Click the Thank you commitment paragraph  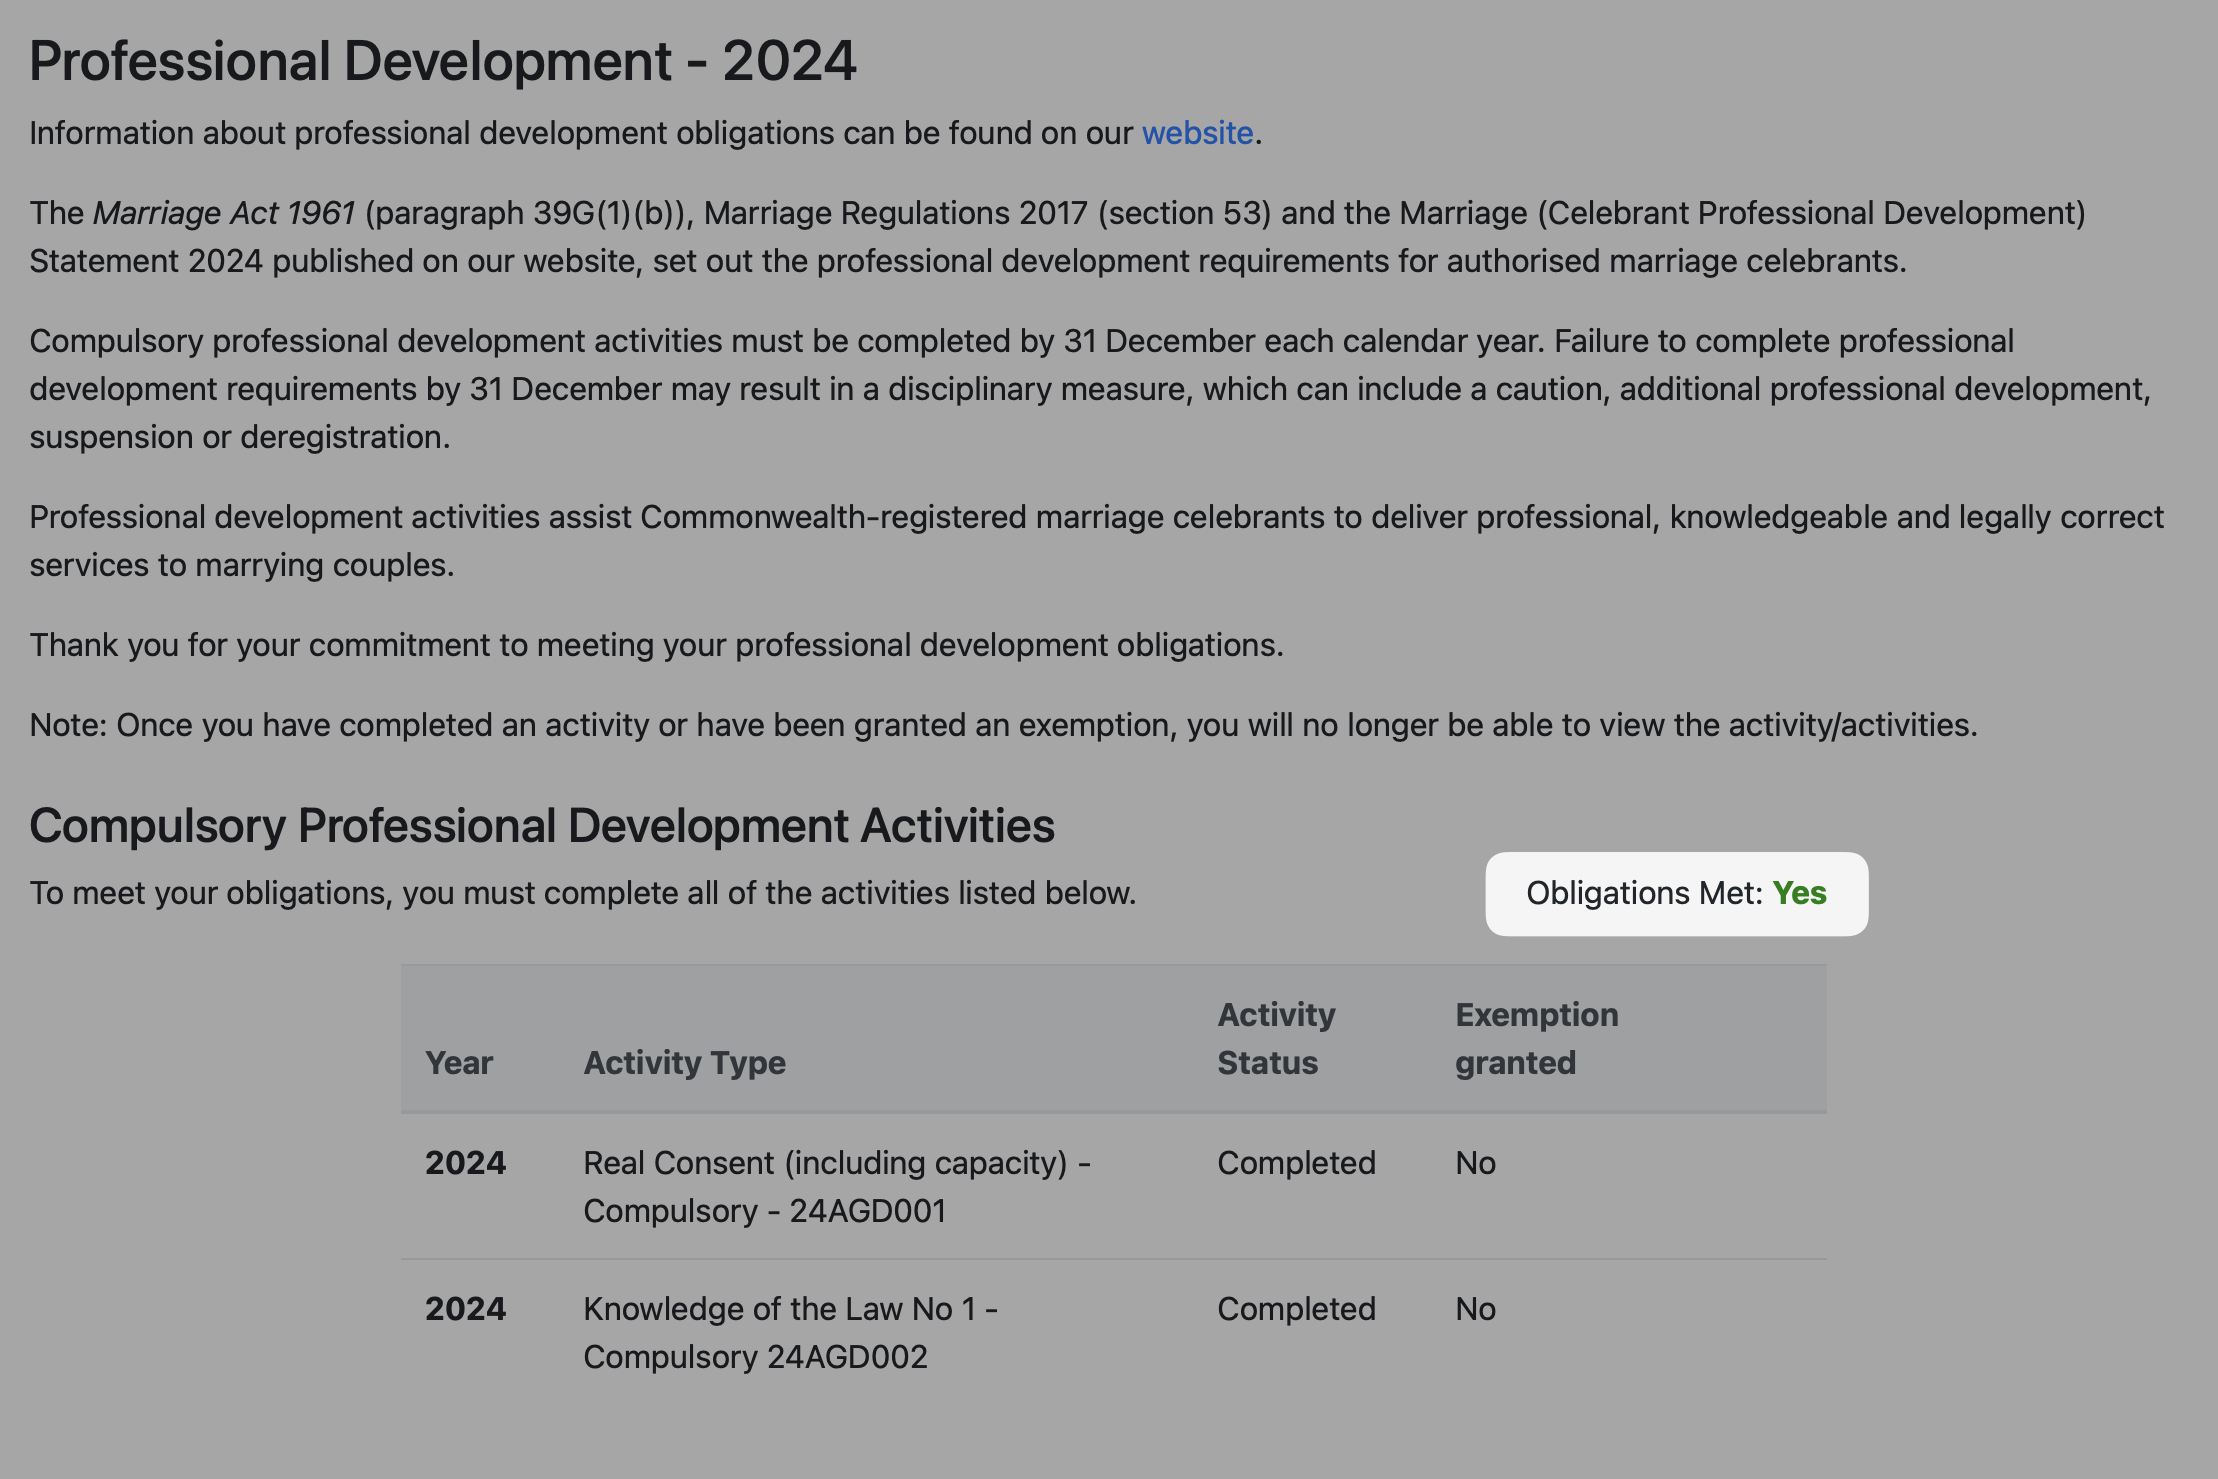[x=656, y=645]
